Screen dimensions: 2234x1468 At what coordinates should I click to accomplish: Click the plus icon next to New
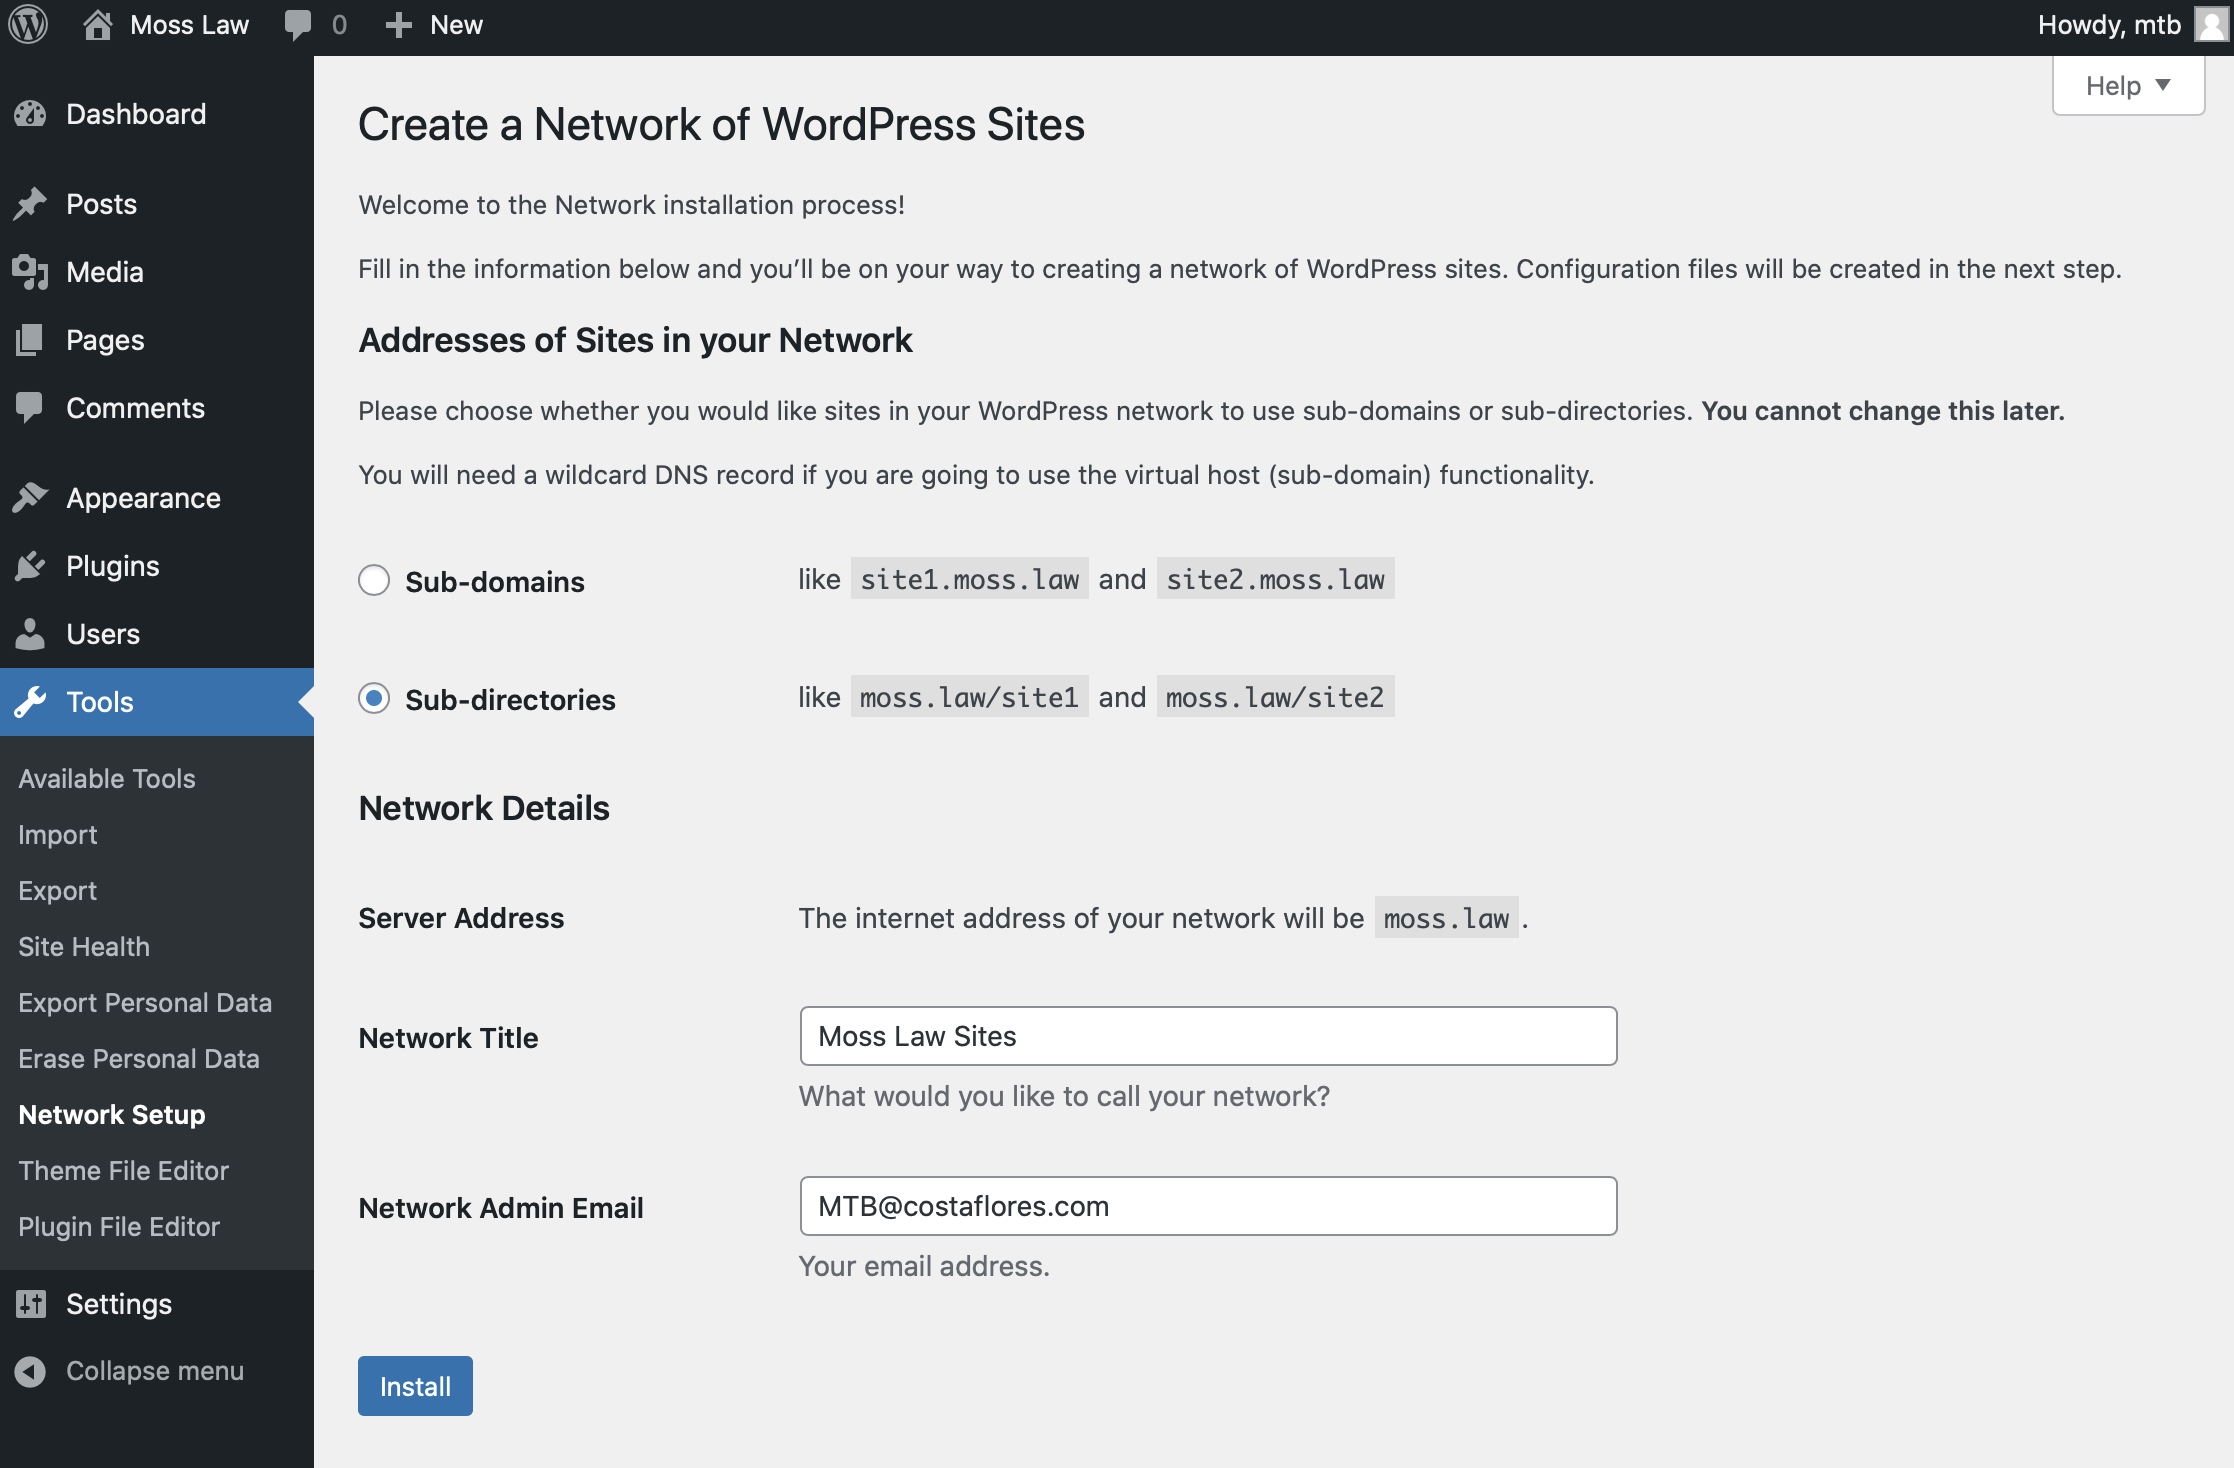[x=398, y=25]
